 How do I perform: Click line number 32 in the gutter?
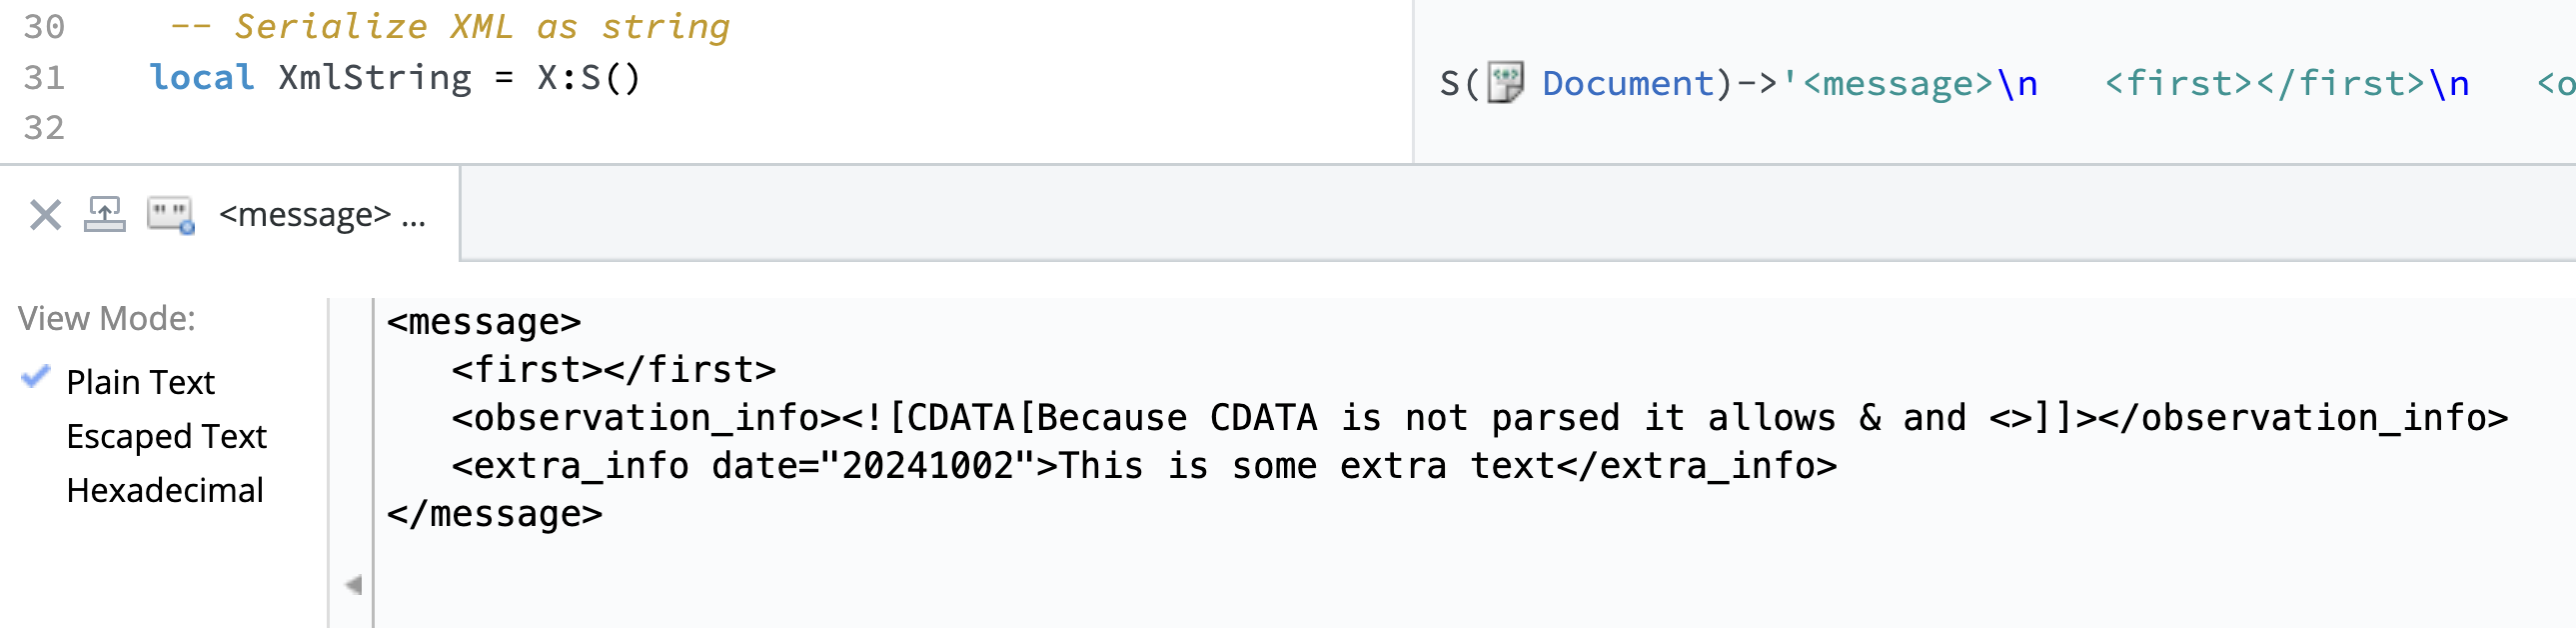click(x=44, y=128)
